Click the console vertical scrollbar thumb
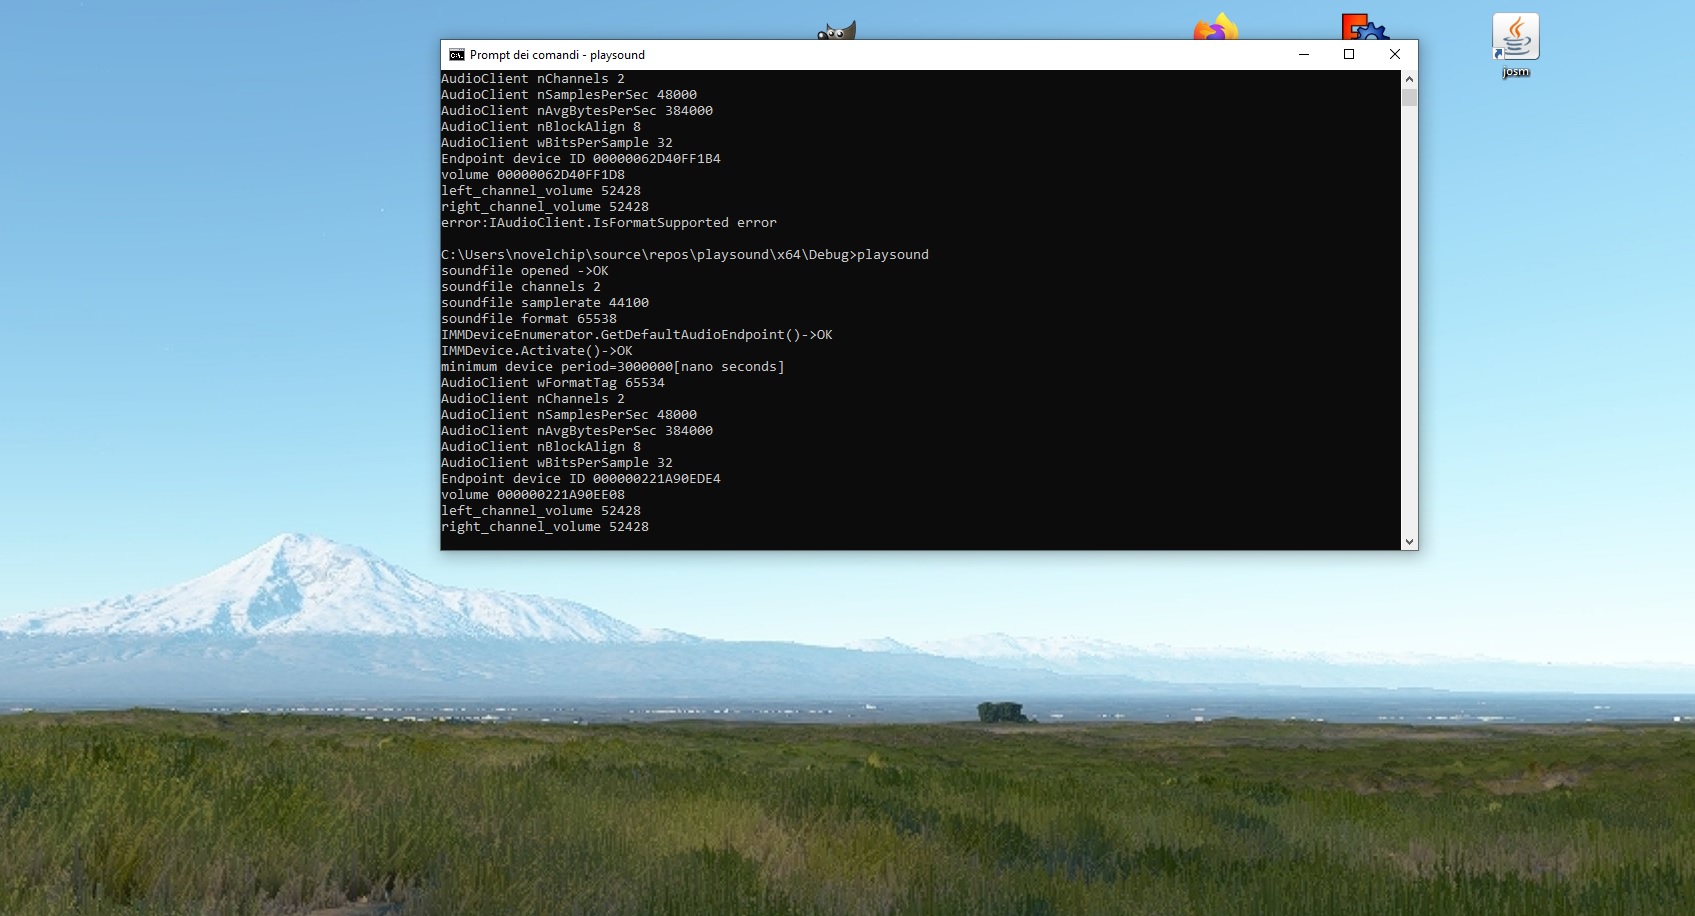This screenshot has height=916, width=1695. coord(1409,97)
